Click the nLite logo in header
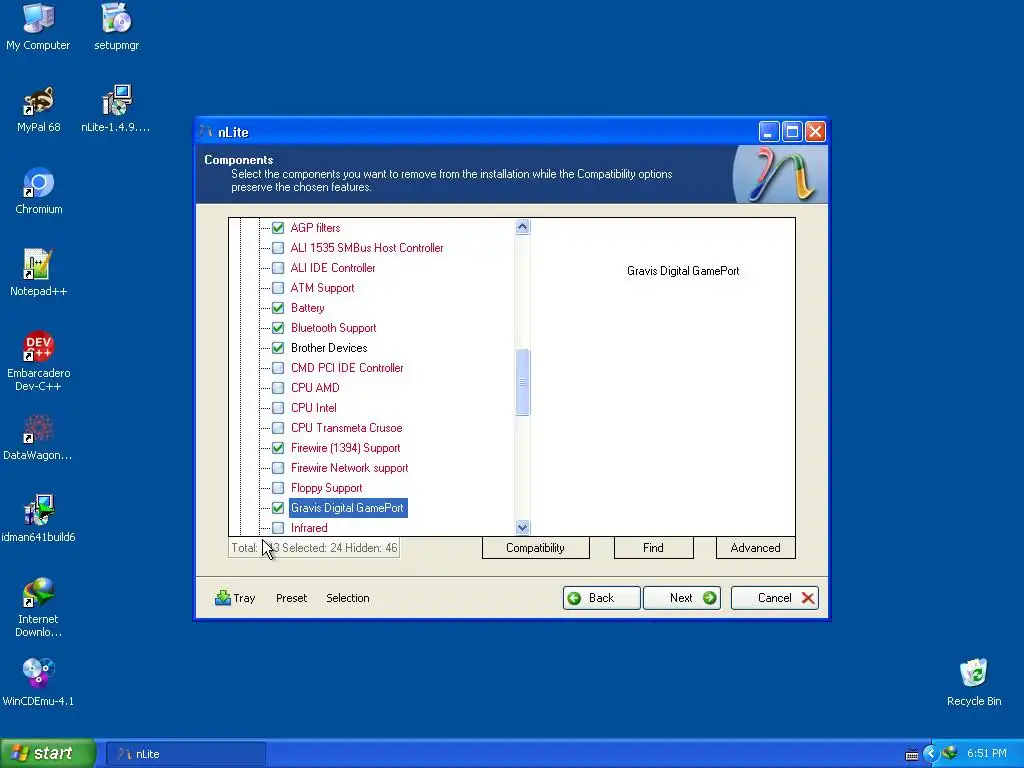1024x768 pixels. 780,173
